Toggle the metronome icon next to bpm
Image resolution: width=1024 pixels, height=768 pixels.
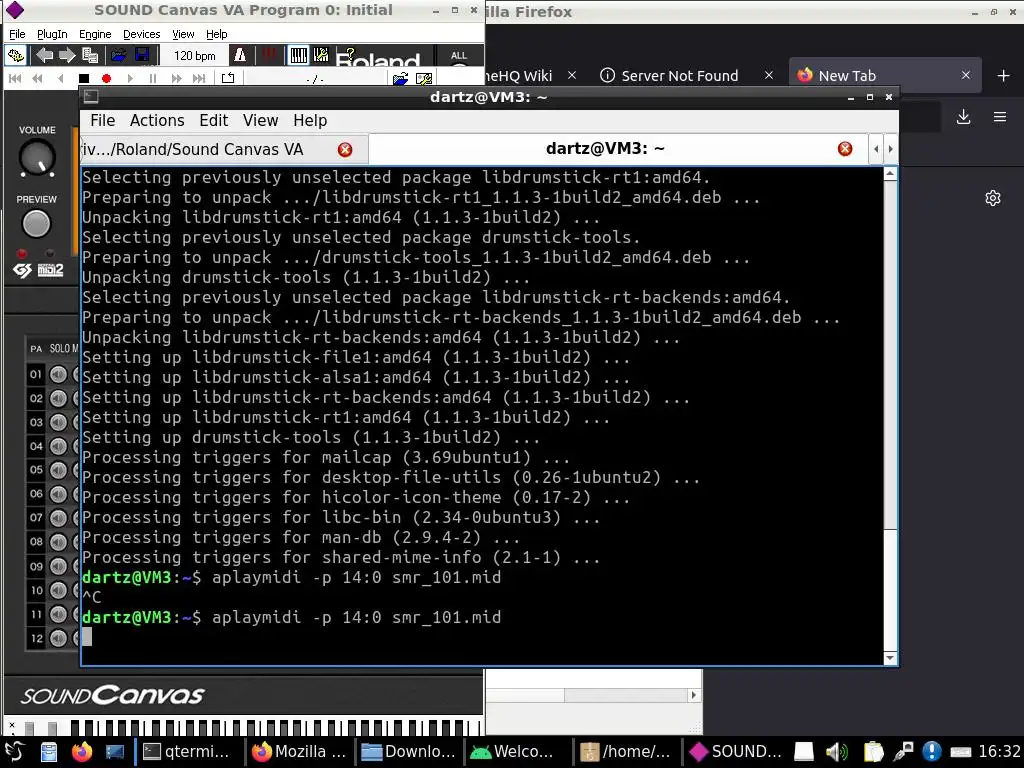[240, 56]
